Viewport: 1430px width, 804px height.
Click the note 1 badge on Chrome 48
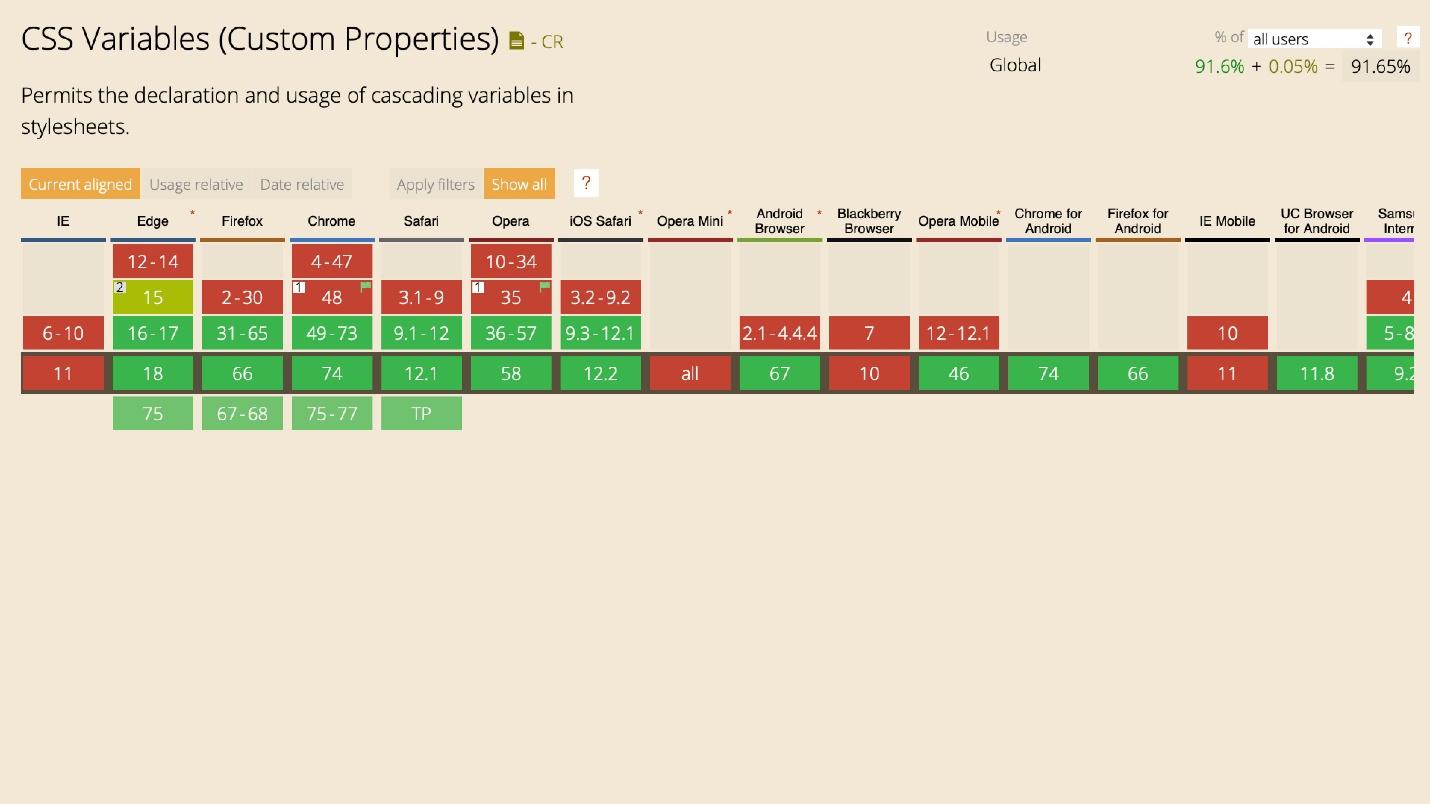point(299,287)
